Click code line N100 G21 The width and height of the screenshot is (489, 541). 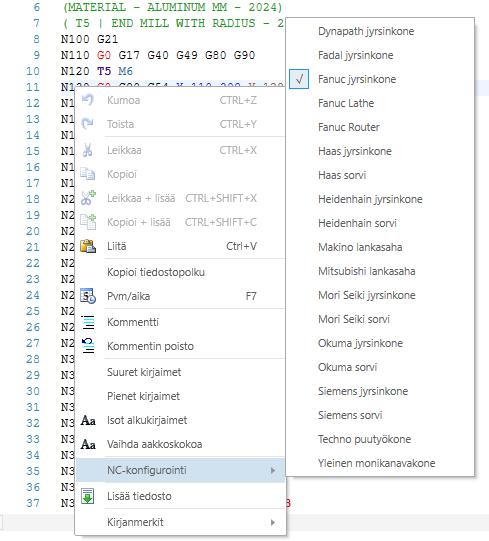click(89, 39)
